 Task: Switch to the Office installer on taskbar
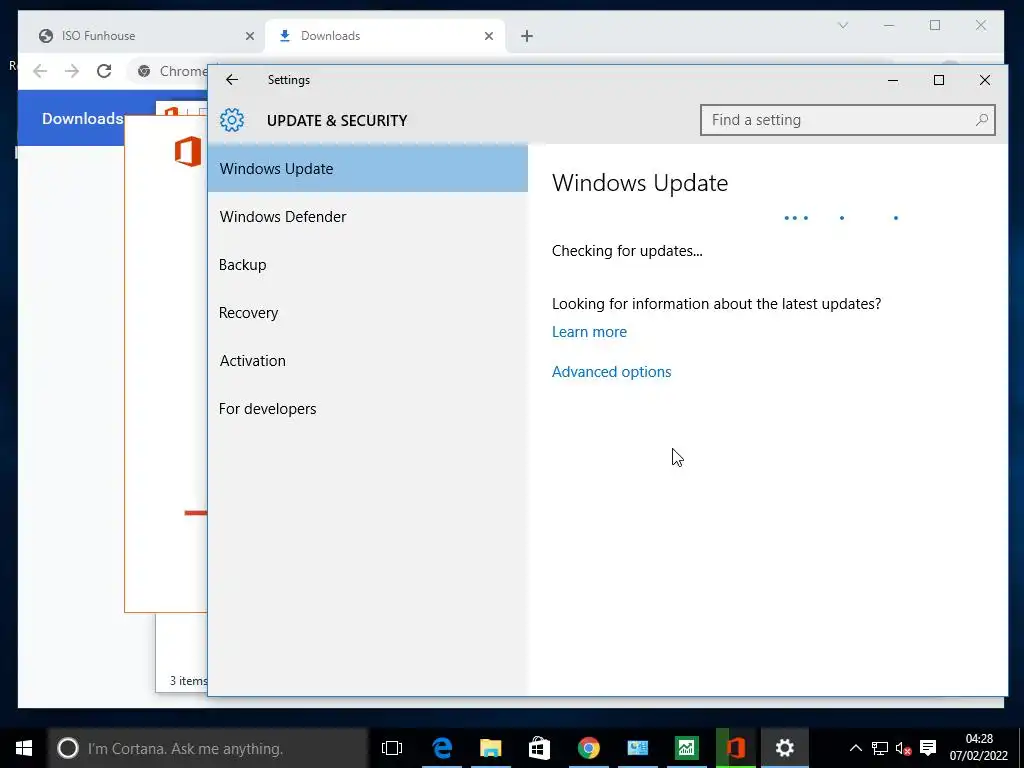(x=735, y=748)
